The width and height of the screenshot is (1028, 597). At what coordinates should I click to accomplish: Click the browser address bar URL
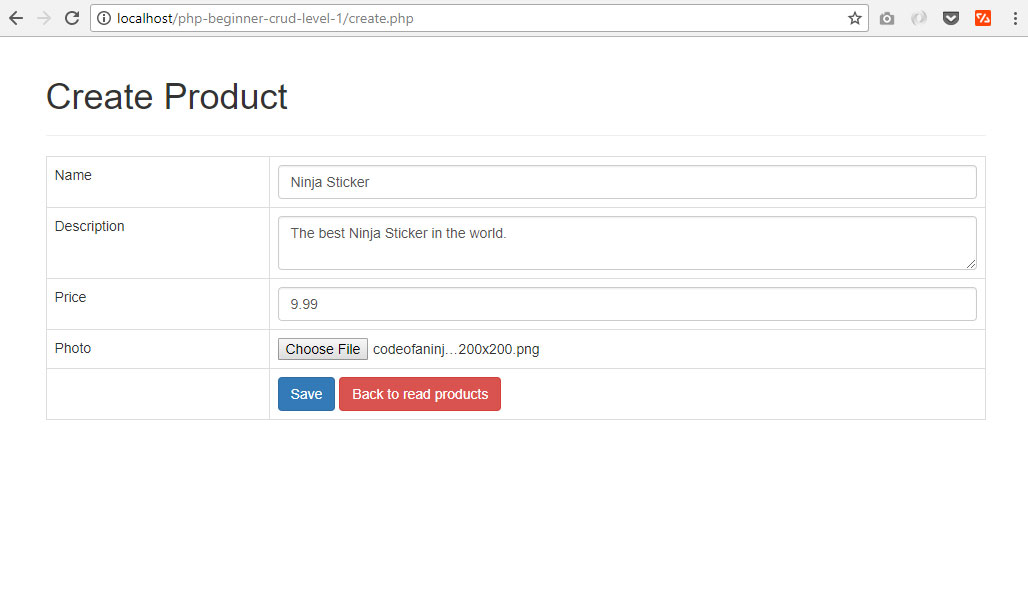[x=300, y=17]
